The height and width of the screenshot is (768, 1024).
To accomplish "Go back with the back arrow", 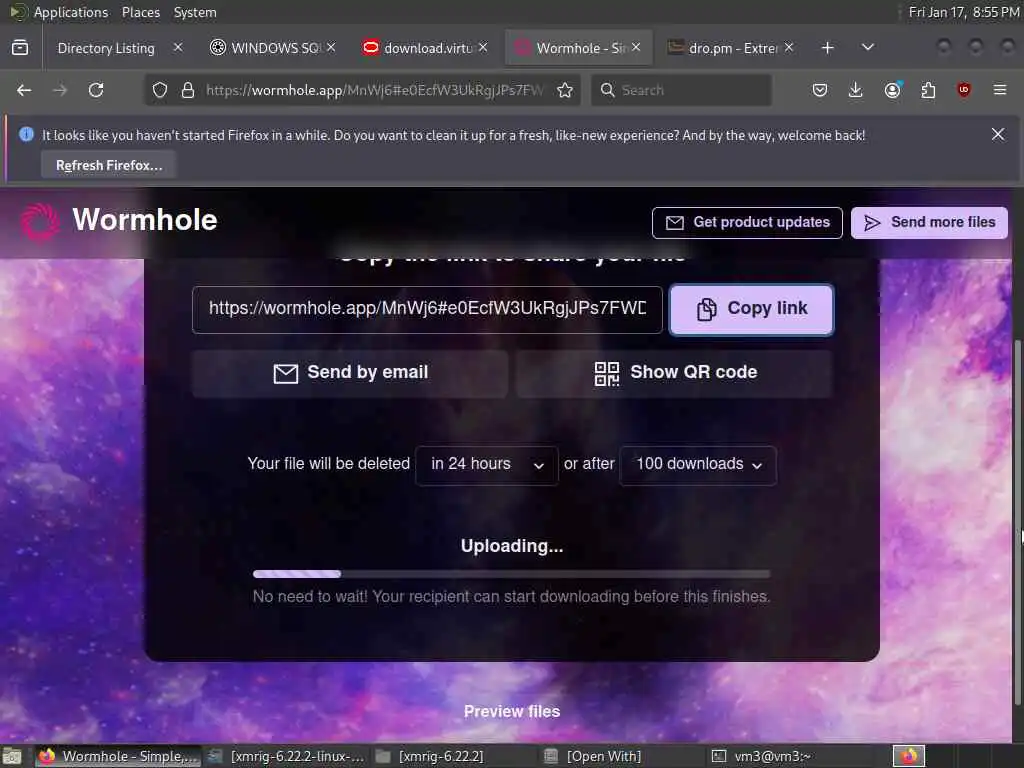I will [x=24, y=90].
